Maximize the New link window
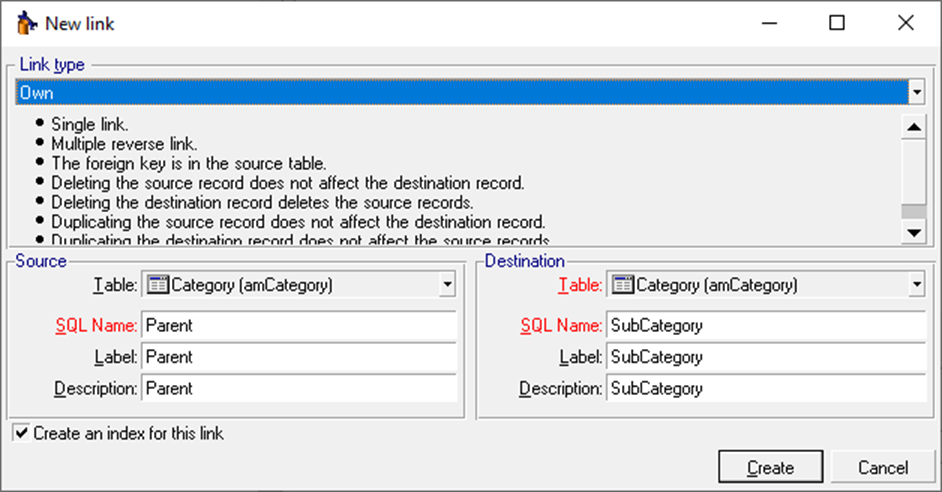 point(837,23)
